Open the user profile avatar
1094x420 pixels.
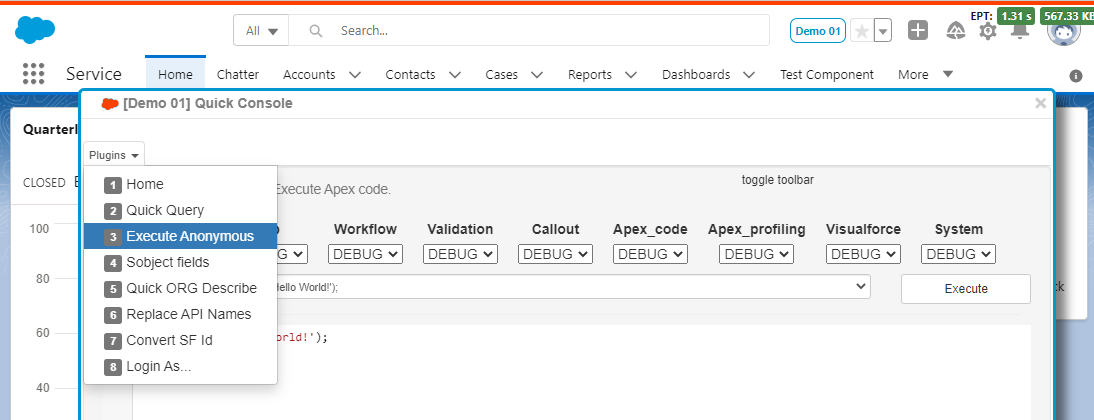[1064, 33]
